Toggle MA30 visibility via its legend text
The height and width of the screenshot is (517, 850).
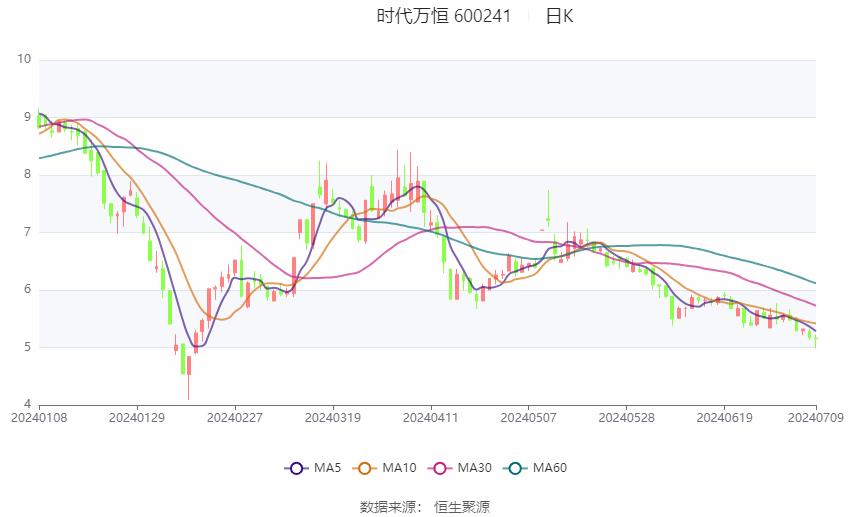pos(473,468)
